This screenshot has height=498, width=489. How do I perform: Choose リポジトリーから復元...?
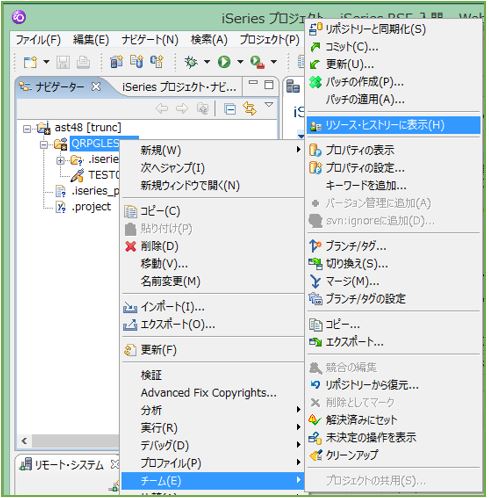pyautogui.click(x=394, y=385)
